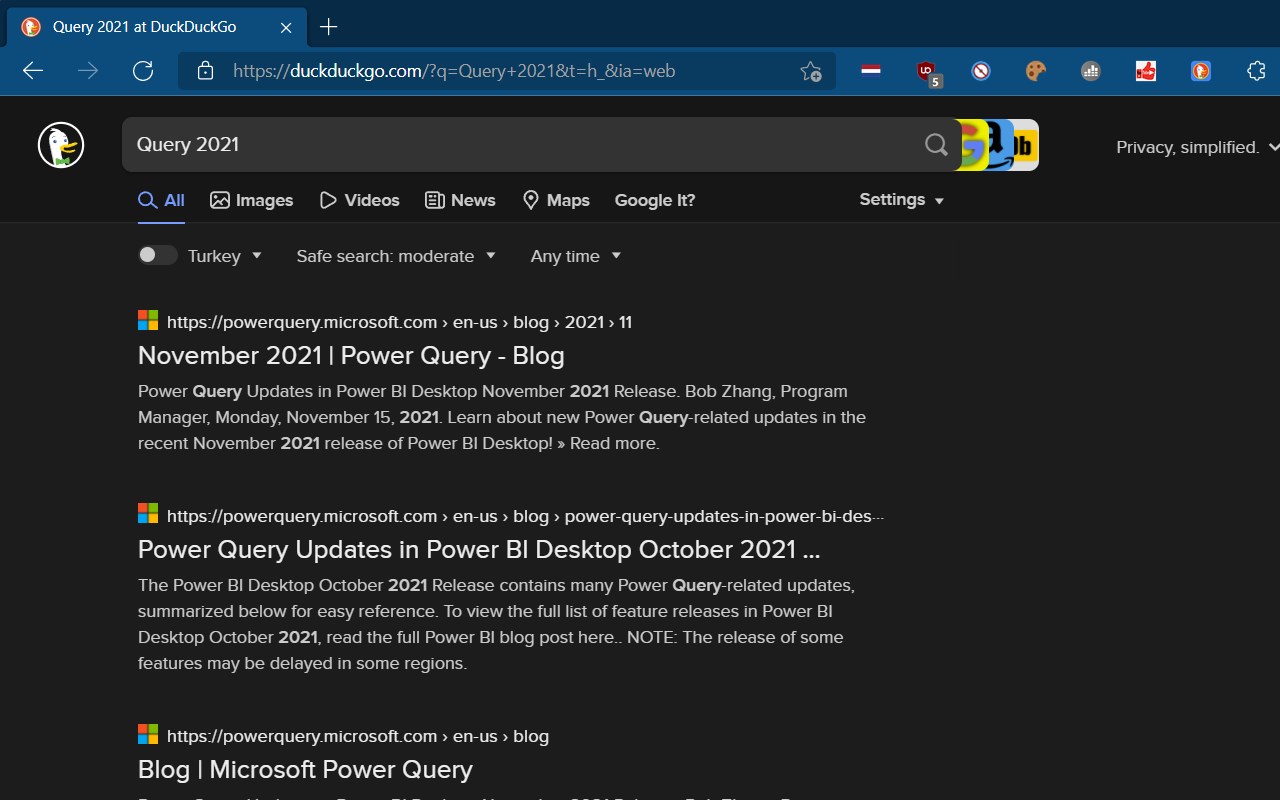
Task: Click the DuckDuckGo extension icon in toolbar
Action: click(1201, 71)
